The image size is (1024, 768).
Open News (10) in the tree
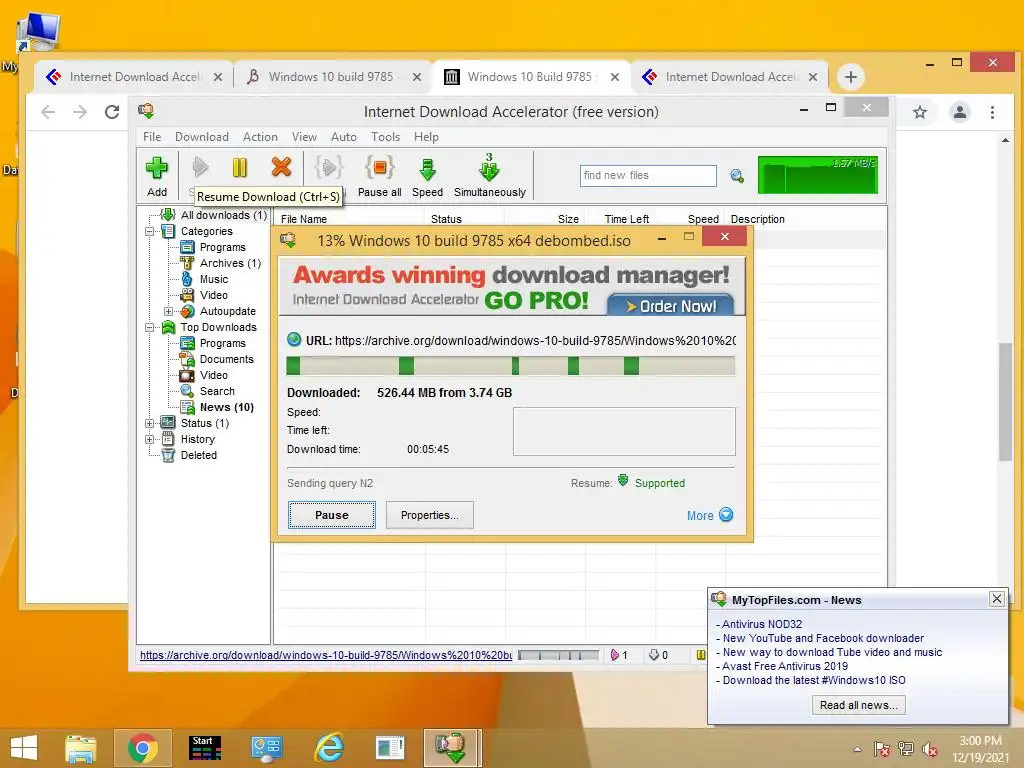tap(227, 407)
